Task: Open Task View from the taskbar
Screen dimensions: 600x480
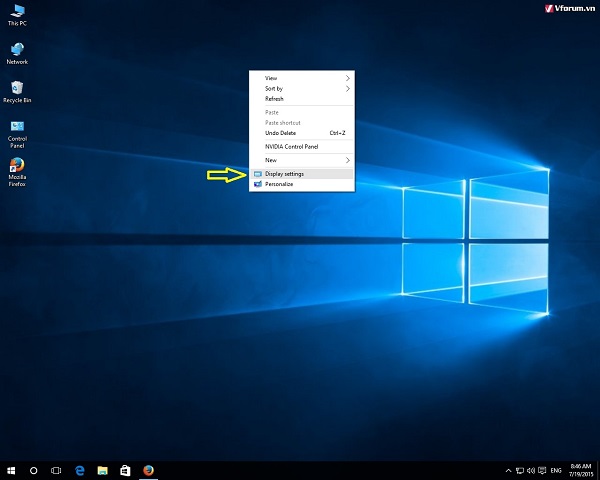Action: click(x=56, y=469)
